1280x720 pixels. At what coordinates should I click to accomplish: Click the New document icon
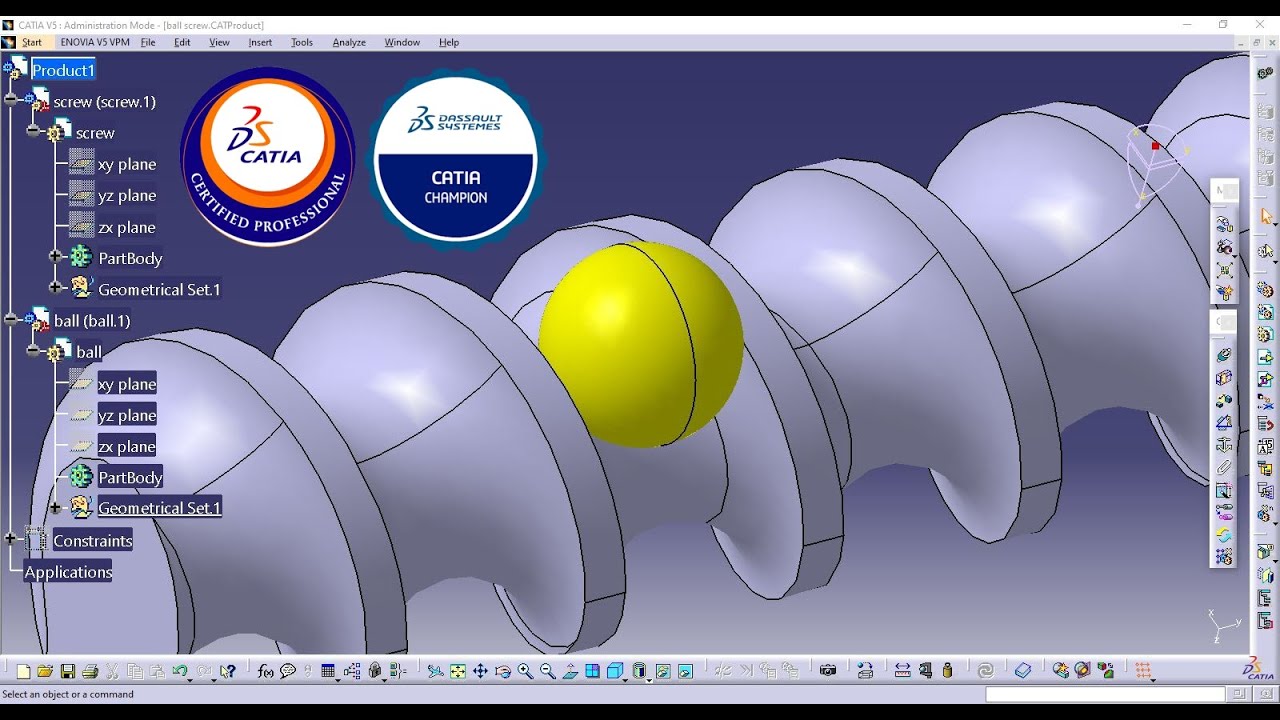tap(23, 671)
